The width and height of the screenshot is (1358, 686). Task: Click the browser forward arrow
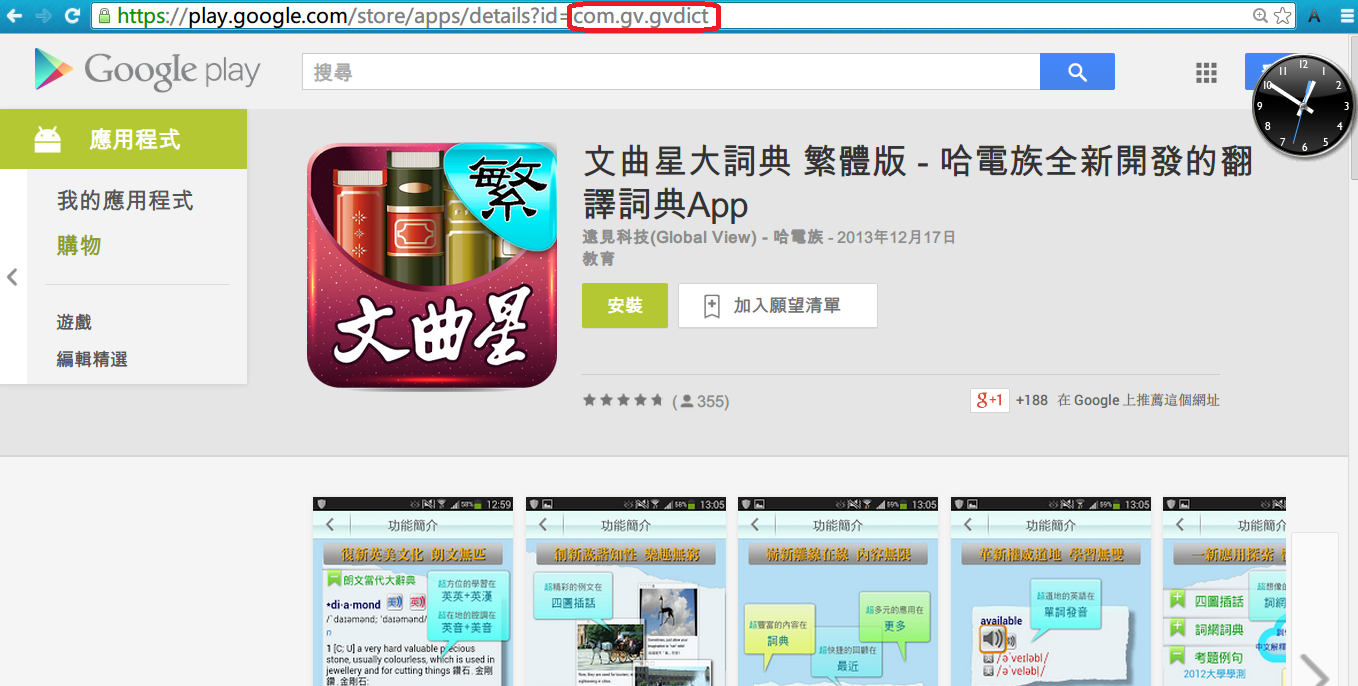(x=43, y=16)
